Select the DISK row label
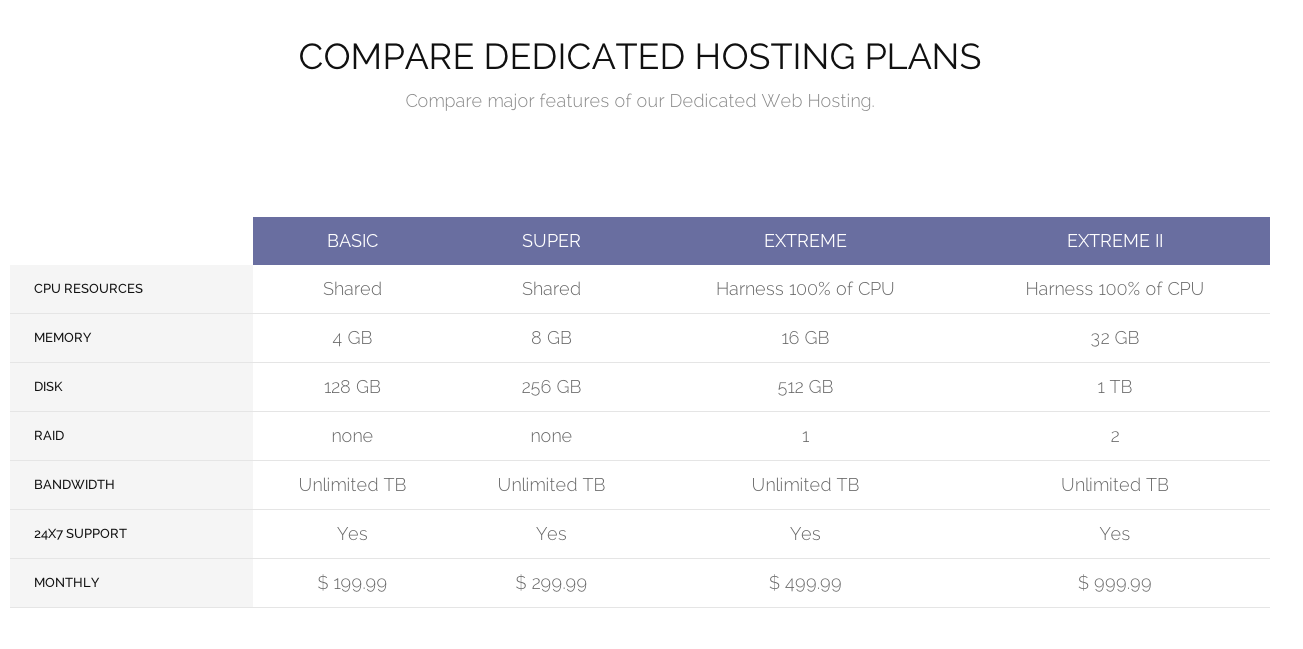The image size is (1303, 649). (x=48, y=387)
